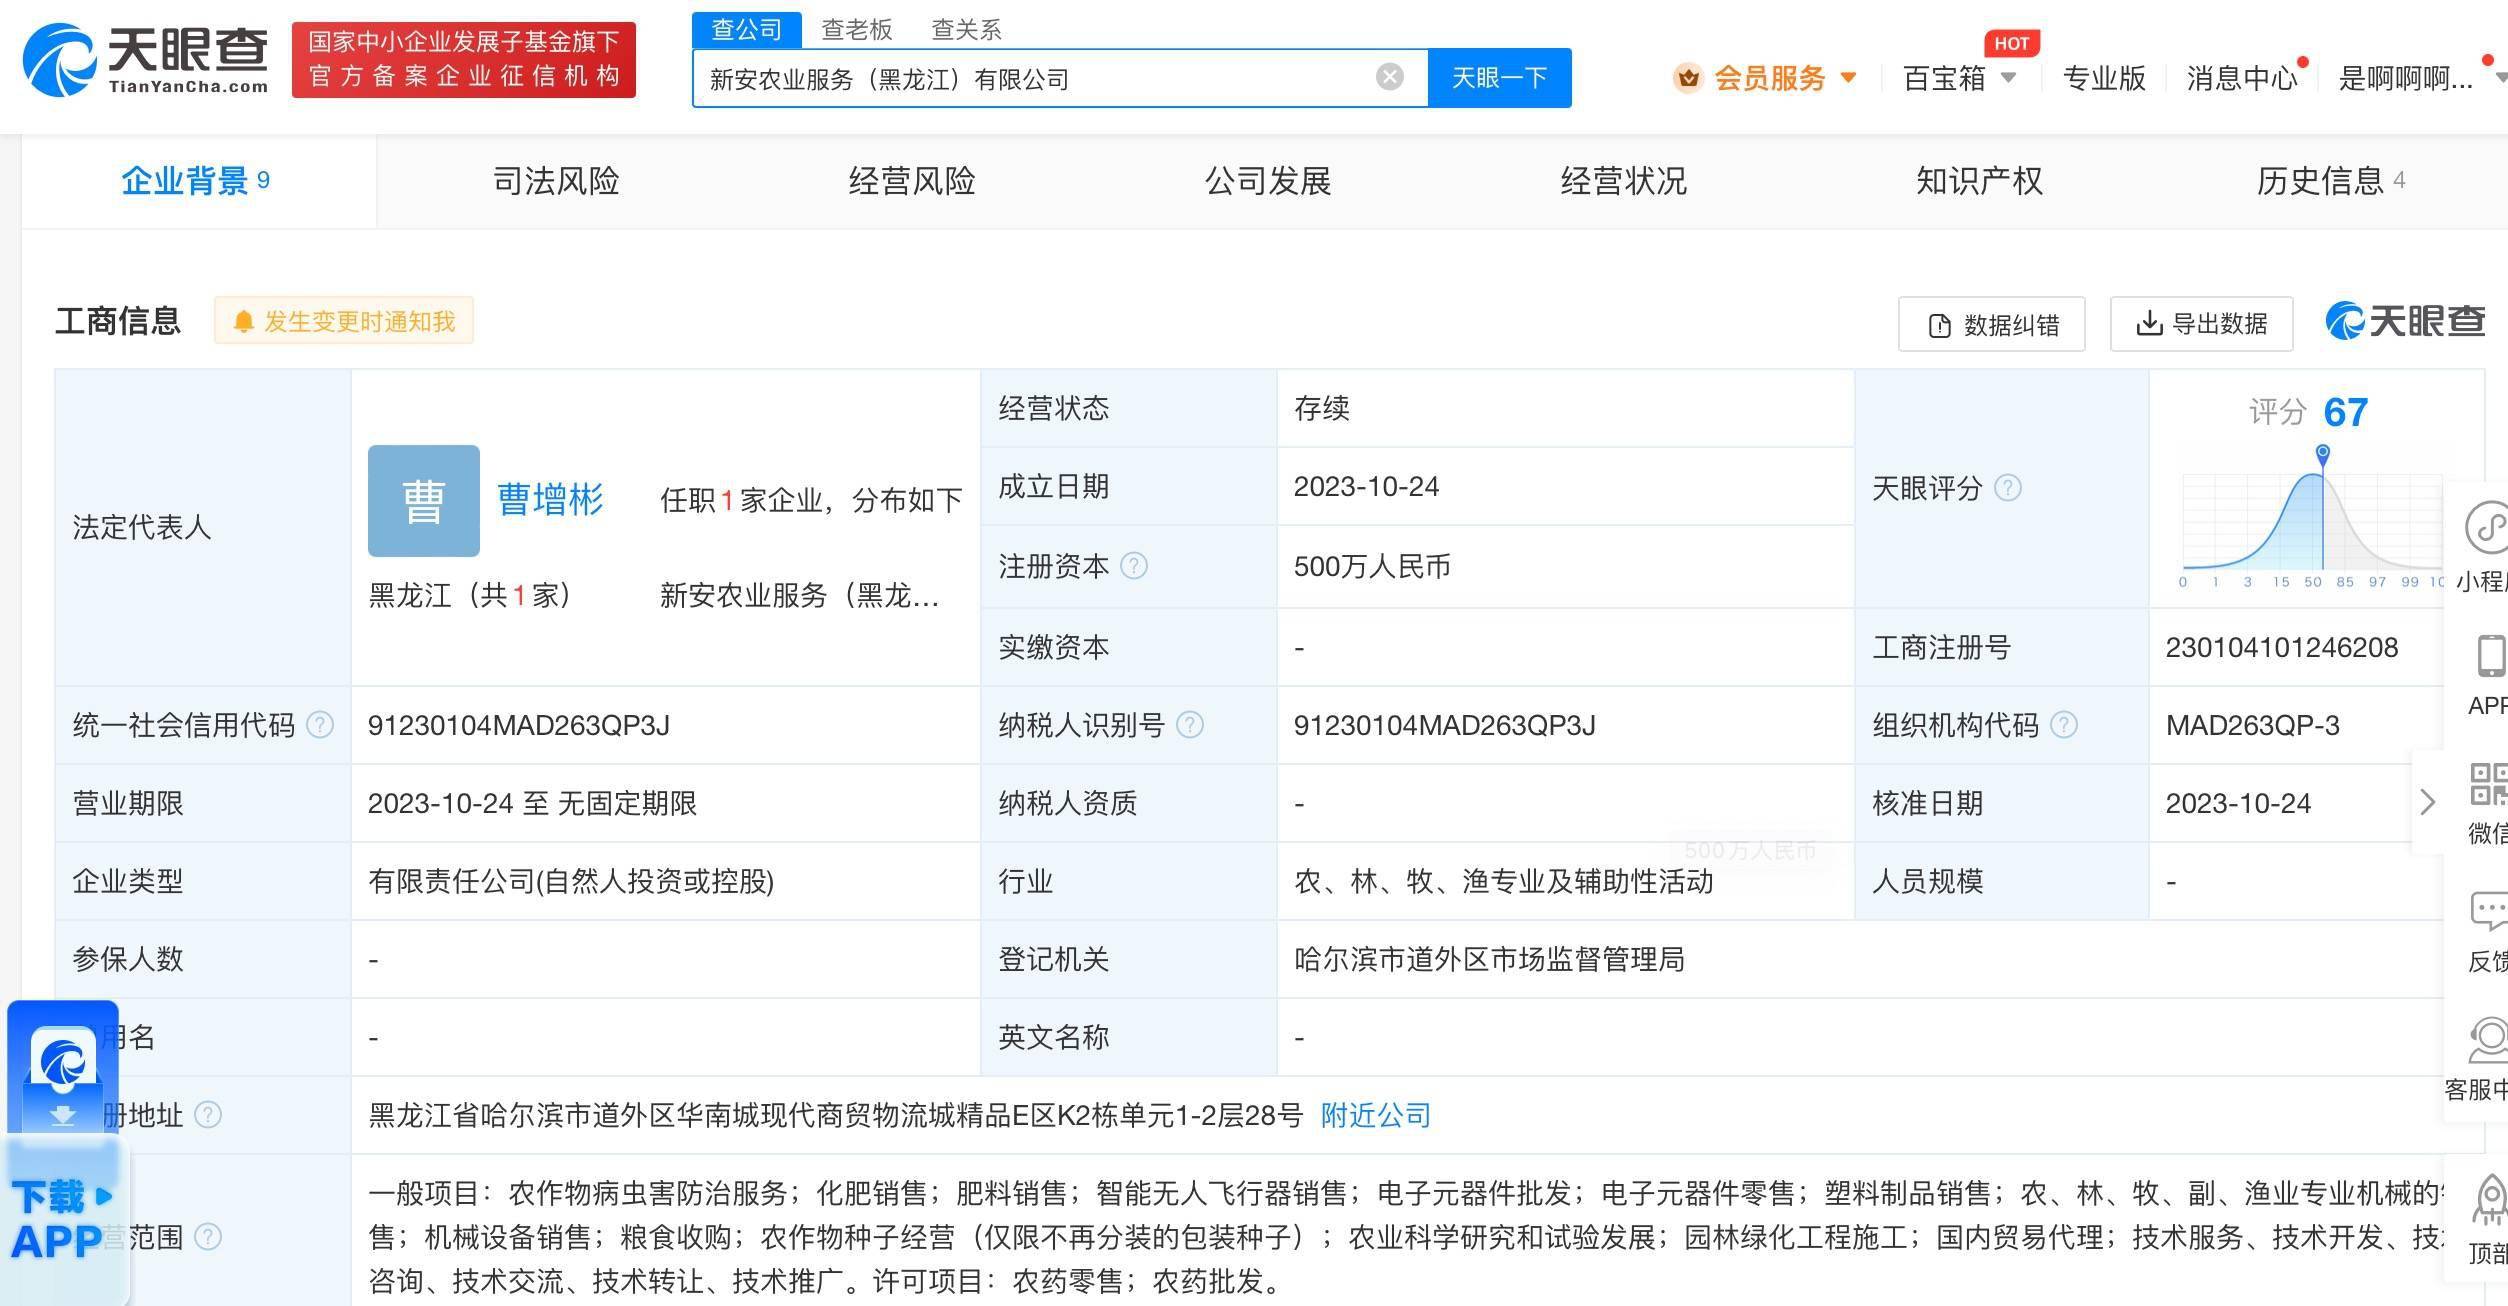Image resolution: width=2508 pixels, height=1306 pixels.
Task: Click the registration number 230104101246208
Action: click(x=2282, y=647)
